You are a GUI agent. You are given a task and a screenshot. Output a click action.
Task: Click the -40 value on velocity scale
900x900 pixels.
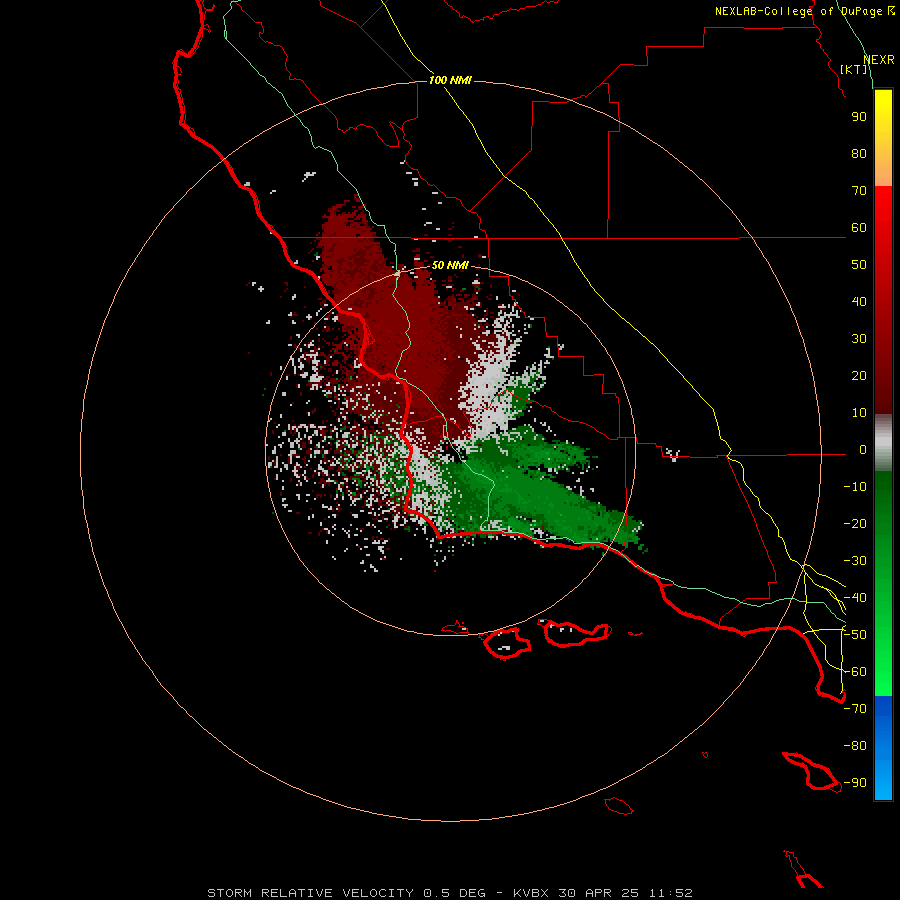(x=855, y=598)
